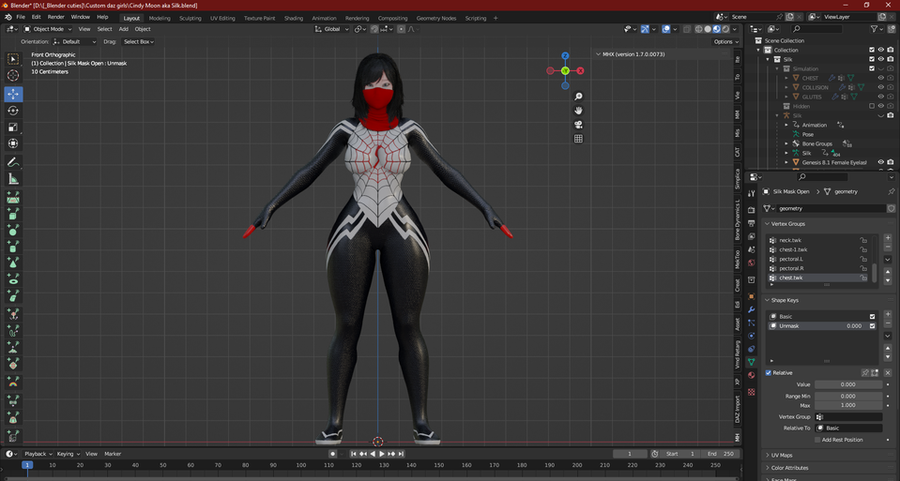The image size is (900, 481).
Task: Open the Playback popover in timeline
Action: click(x=36, y=454)
